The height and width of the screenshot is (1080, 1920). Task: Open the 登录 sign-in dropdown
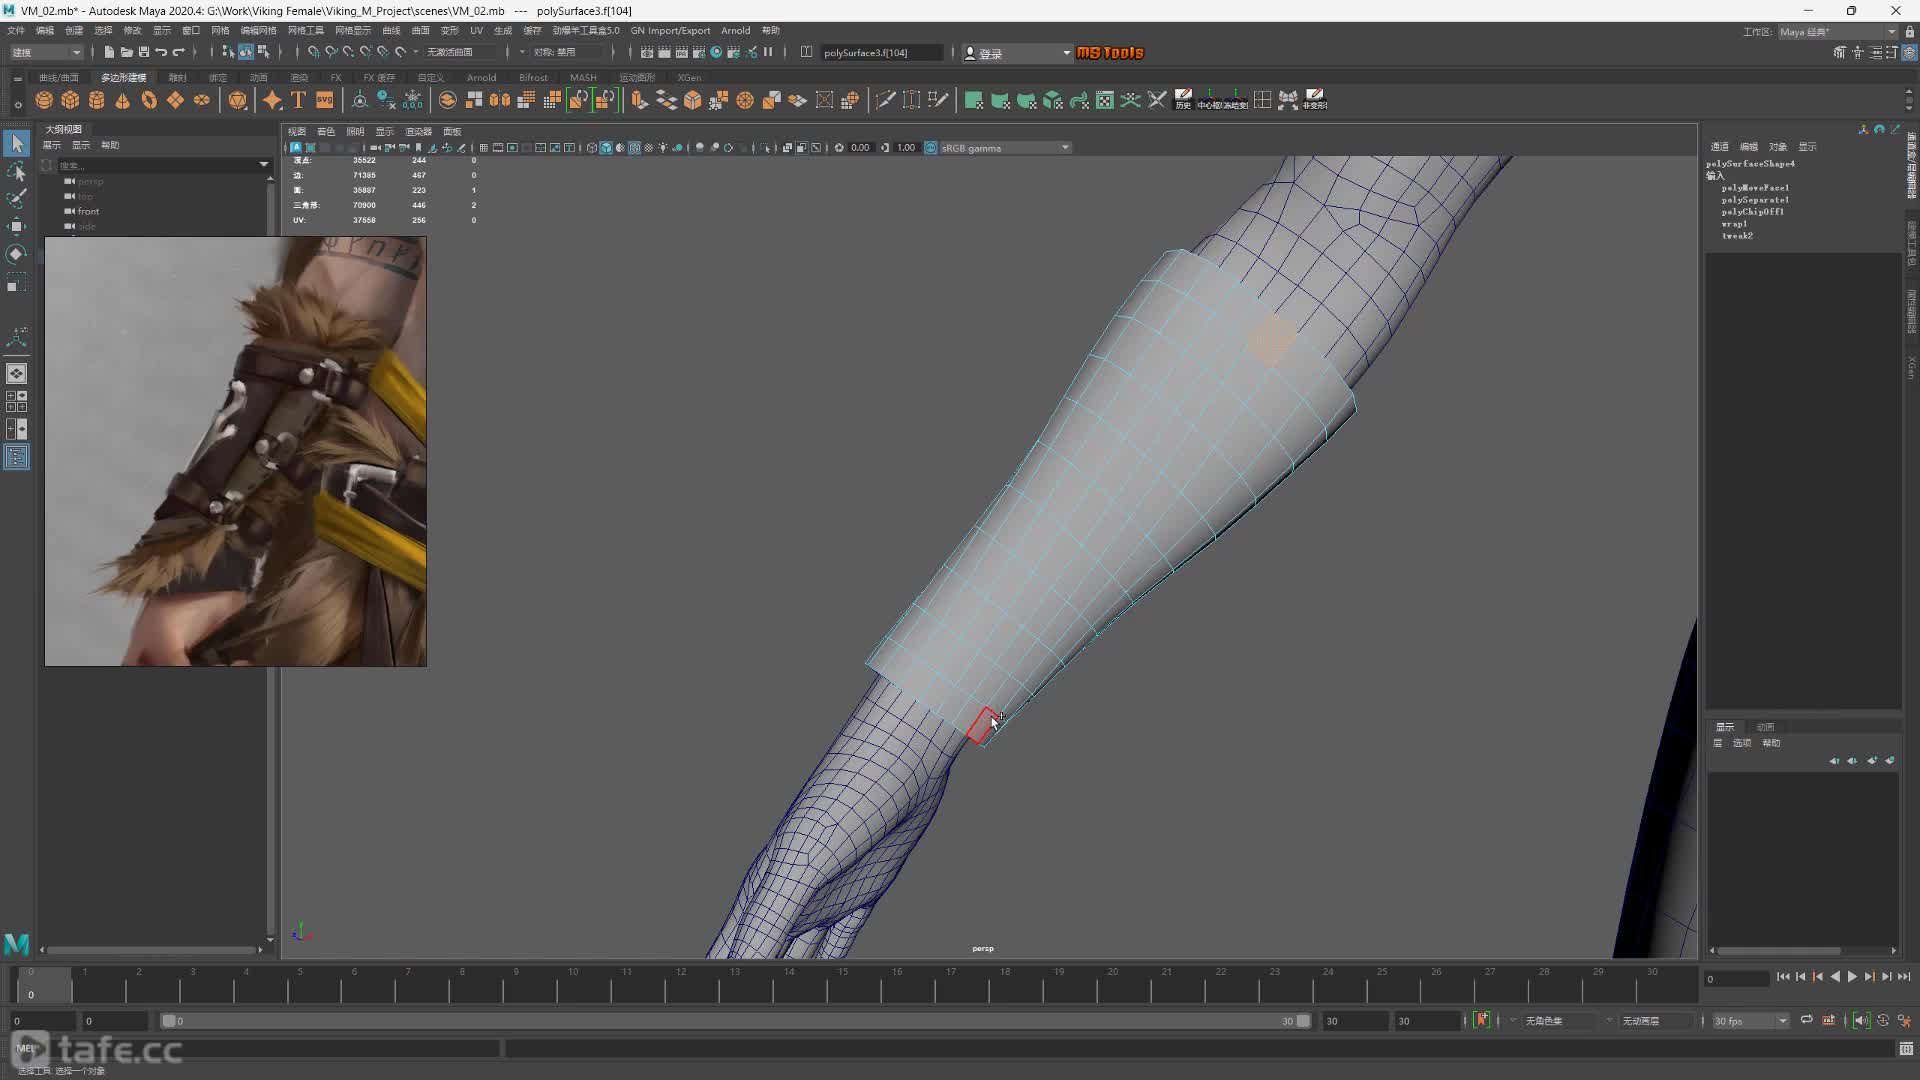tap(1017, 53)
